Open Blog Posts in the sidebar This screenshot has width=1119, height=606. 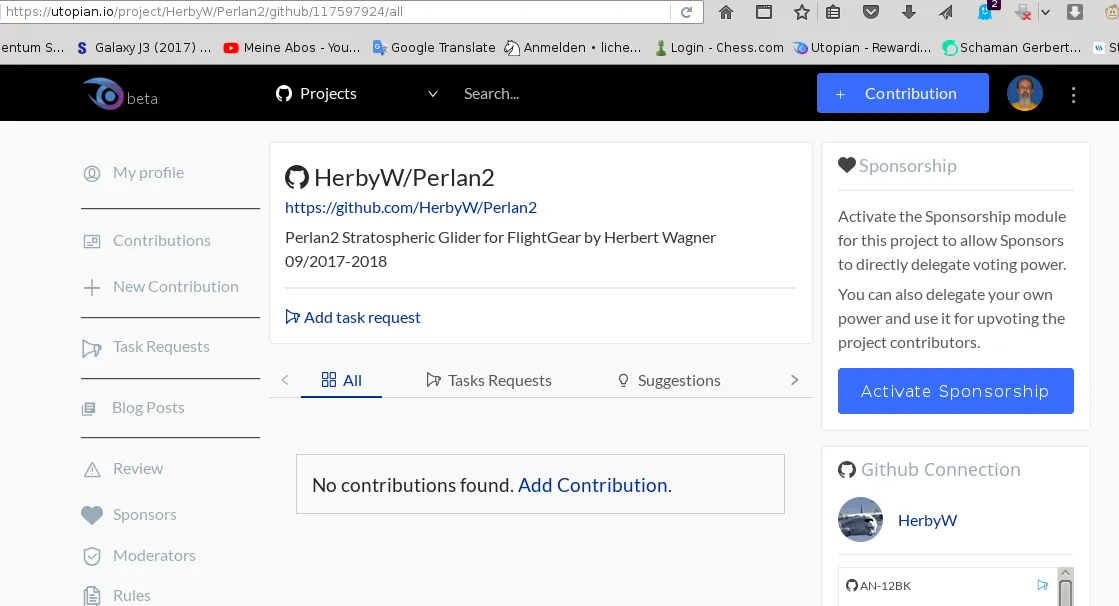pos(133,408)
